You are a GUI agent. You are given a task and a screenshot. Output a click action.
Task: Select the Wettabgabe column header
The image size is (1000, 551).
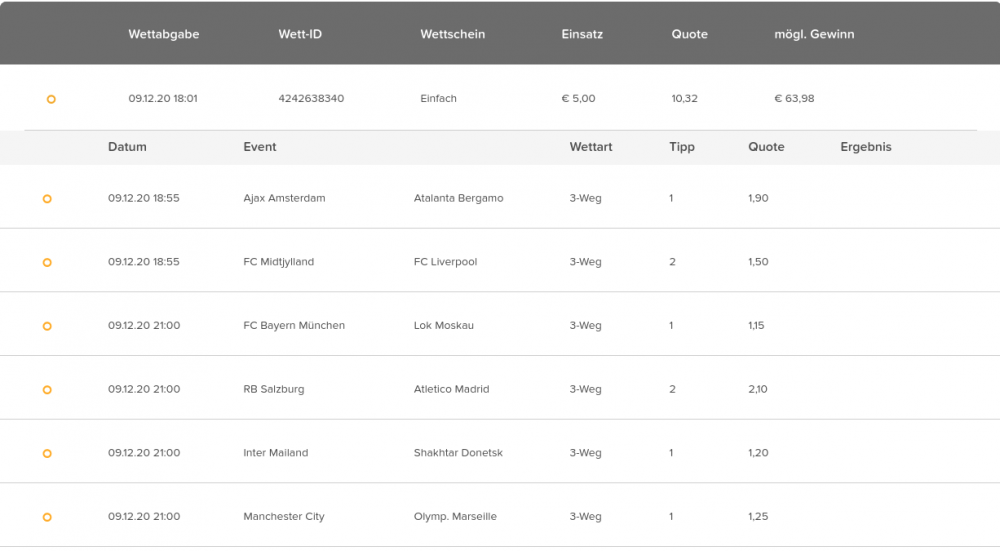164,34
